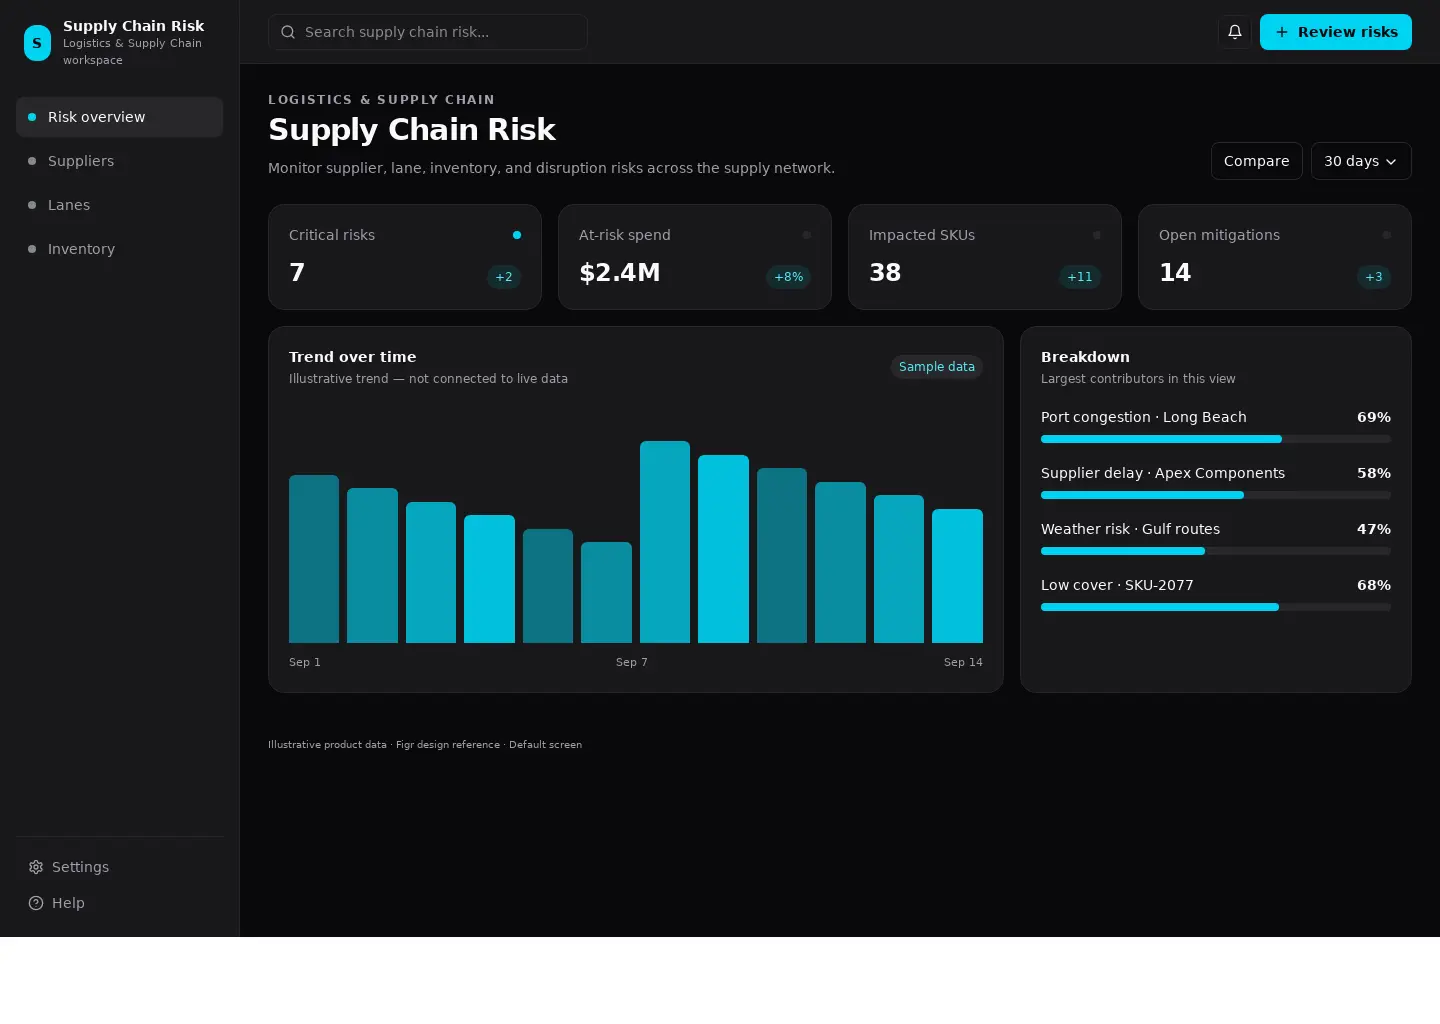Click the Low cover SKU-2077 progress bar

click(1216, 607)
